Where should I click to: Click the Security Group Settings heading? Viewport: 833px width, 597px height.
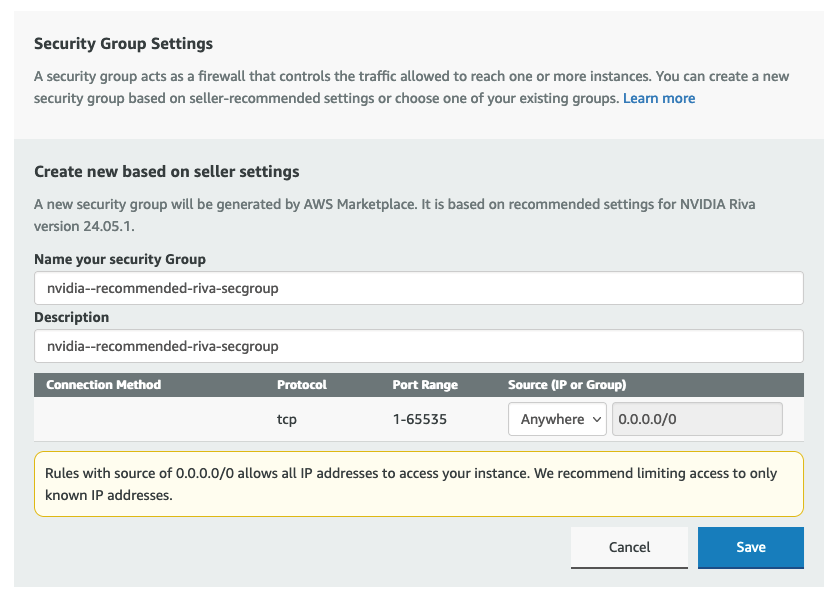coord(123,44)
